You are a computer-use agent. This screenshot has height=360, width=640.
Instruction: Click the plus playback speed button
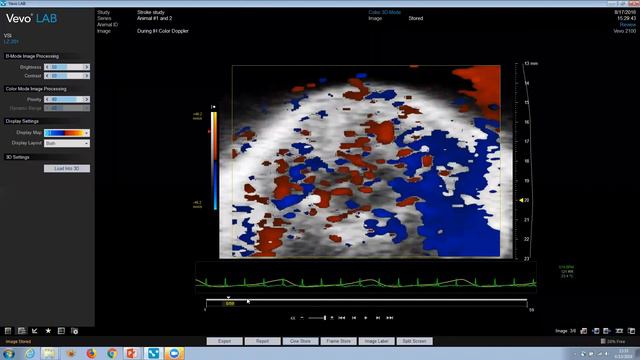pos(332,318)
